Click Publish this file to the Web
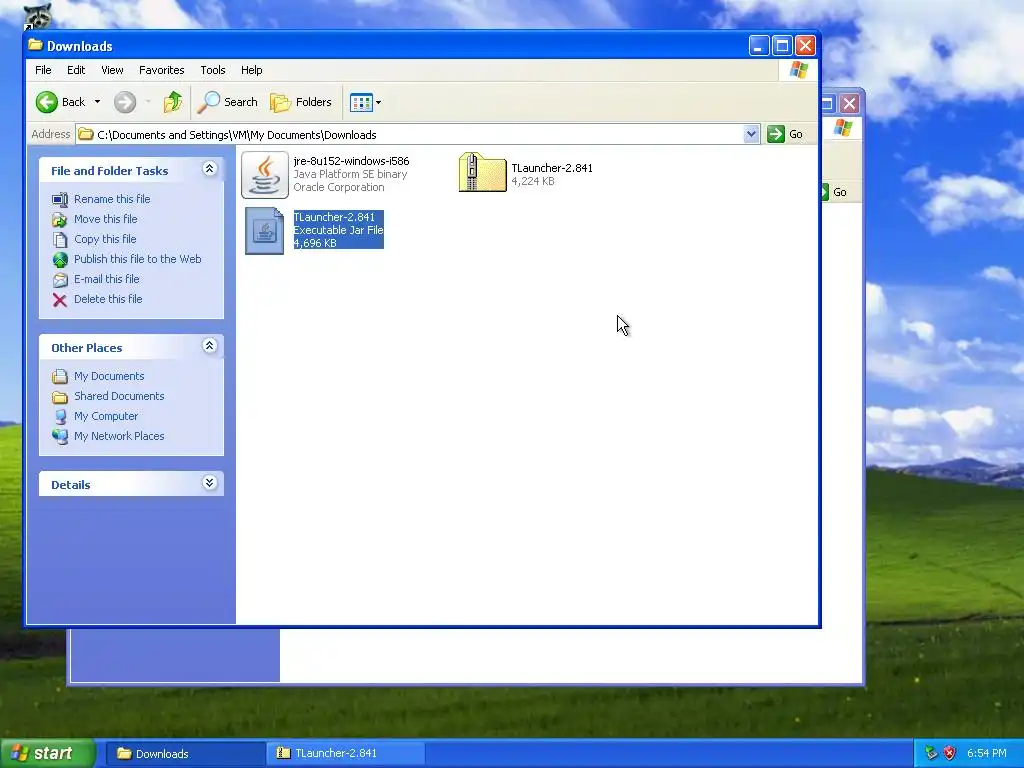The image size is (1024, 768). [x=137, y=259]
